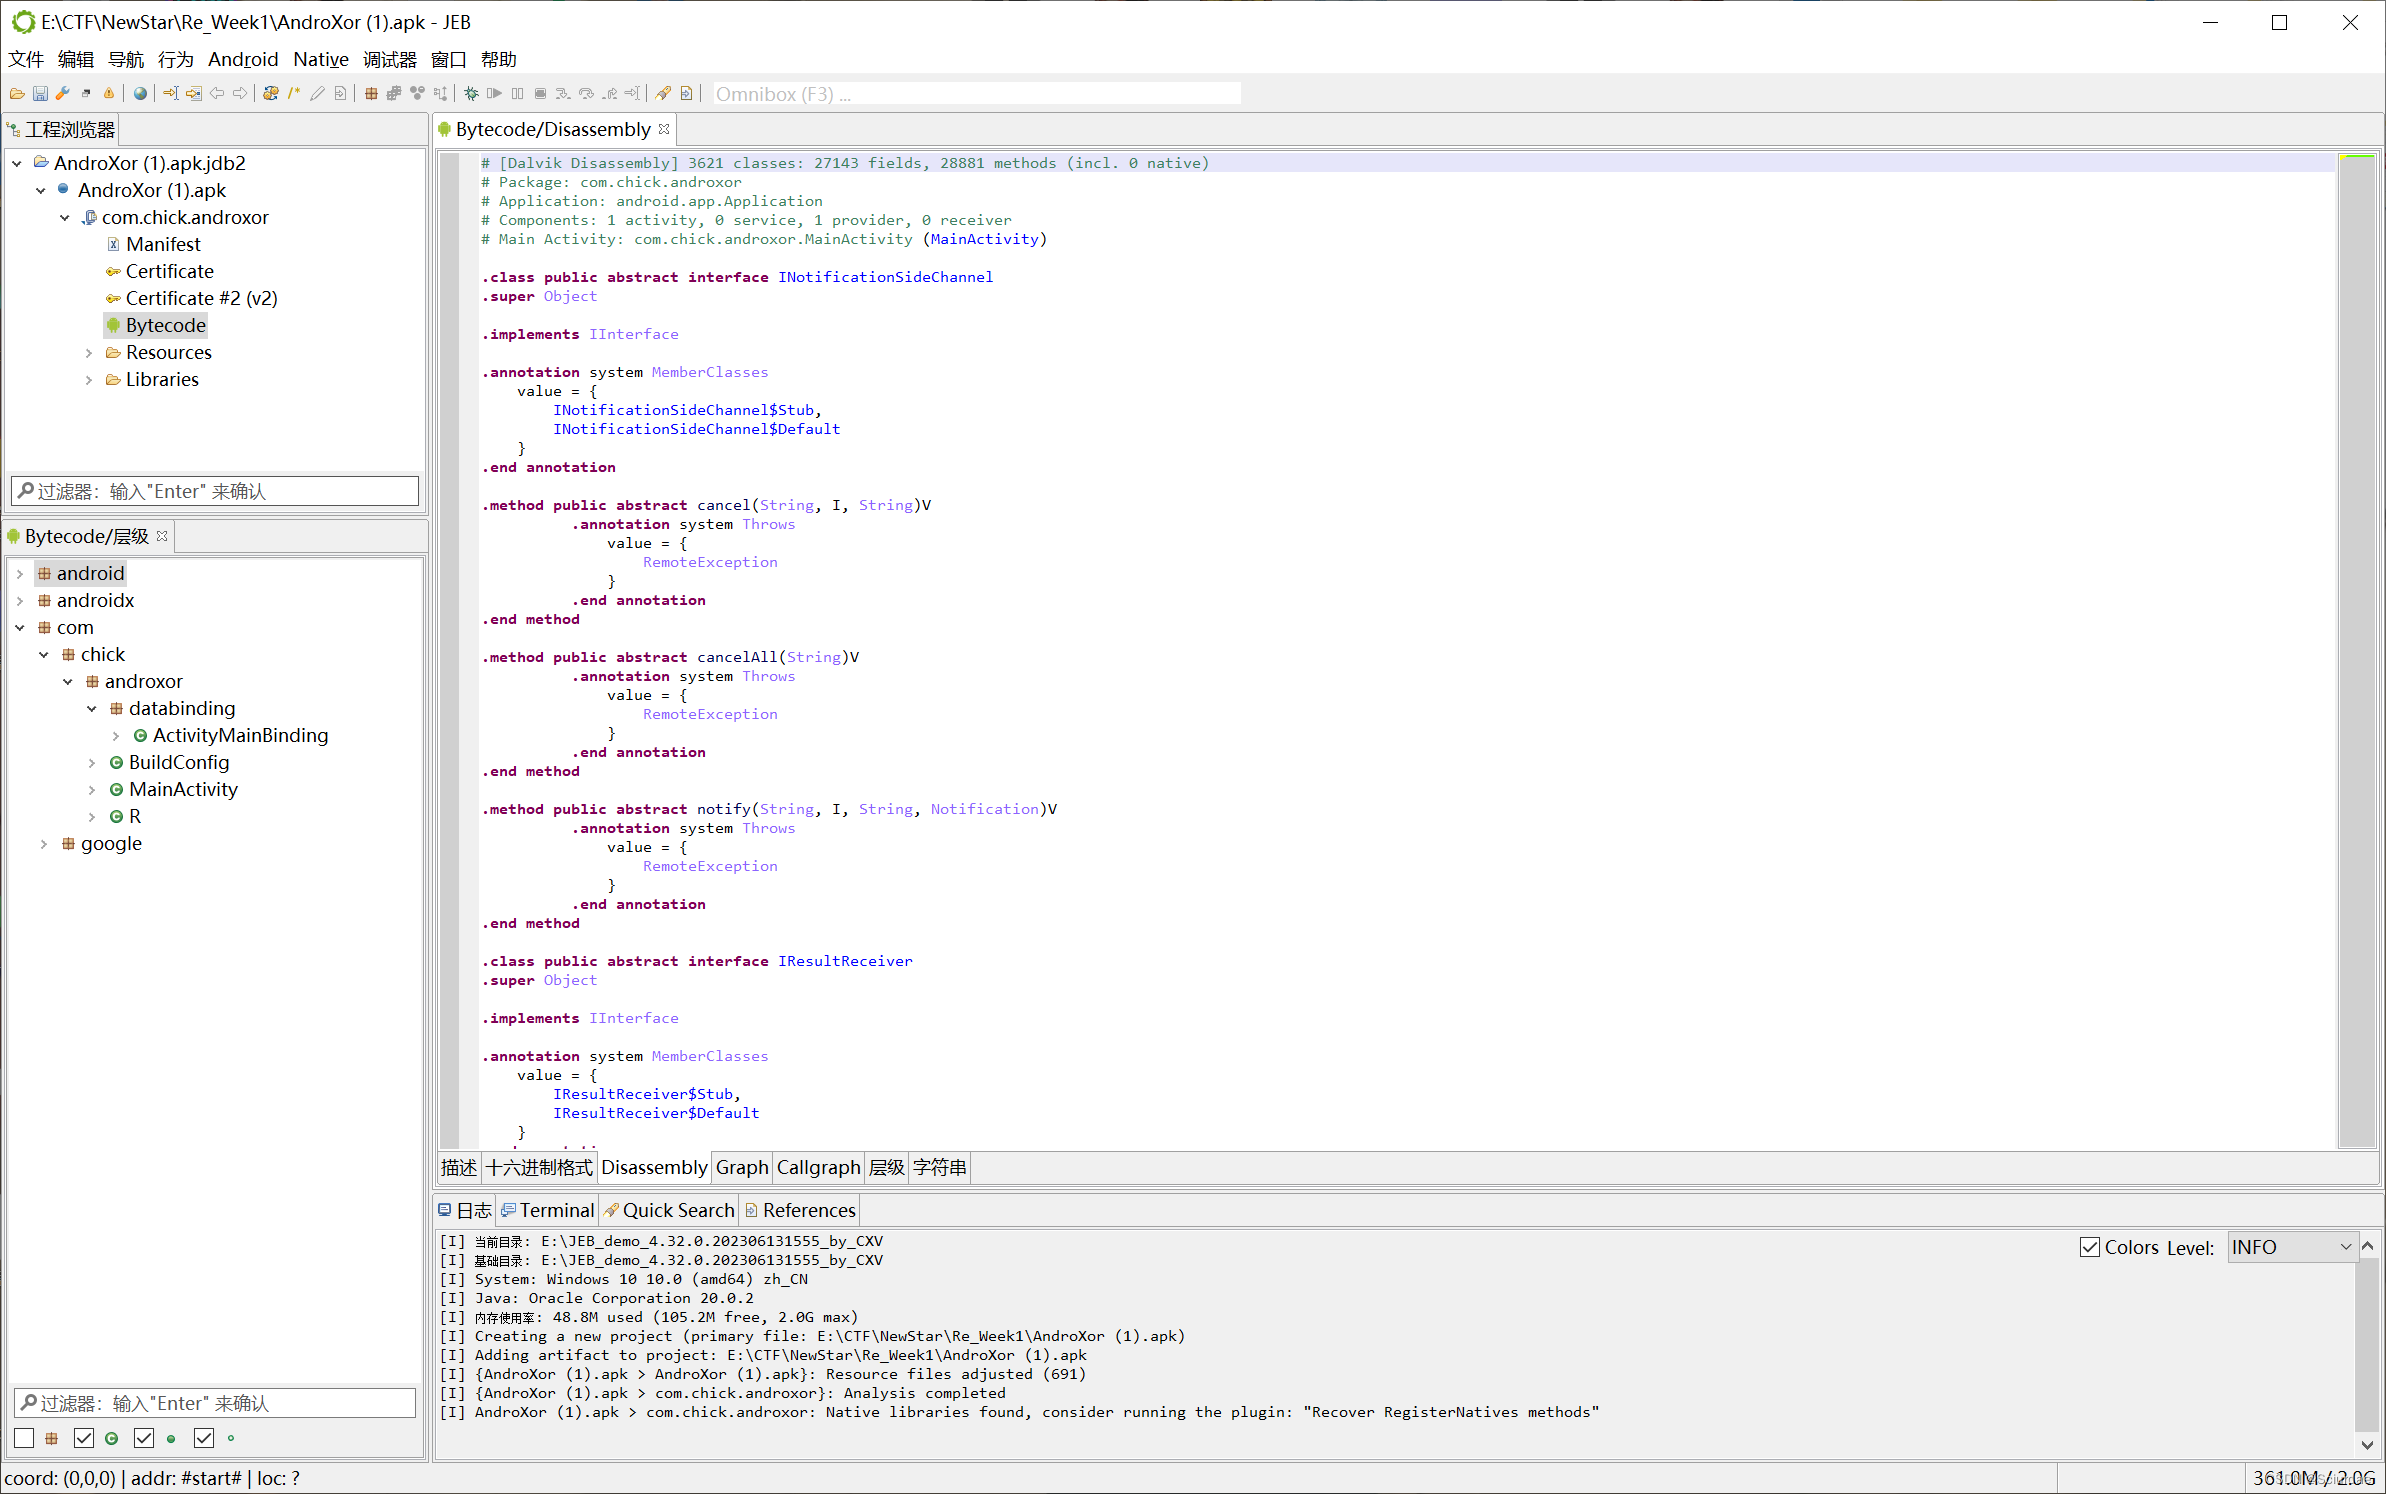Click the create-package brown grid toolbar icon

pos(371,94)
